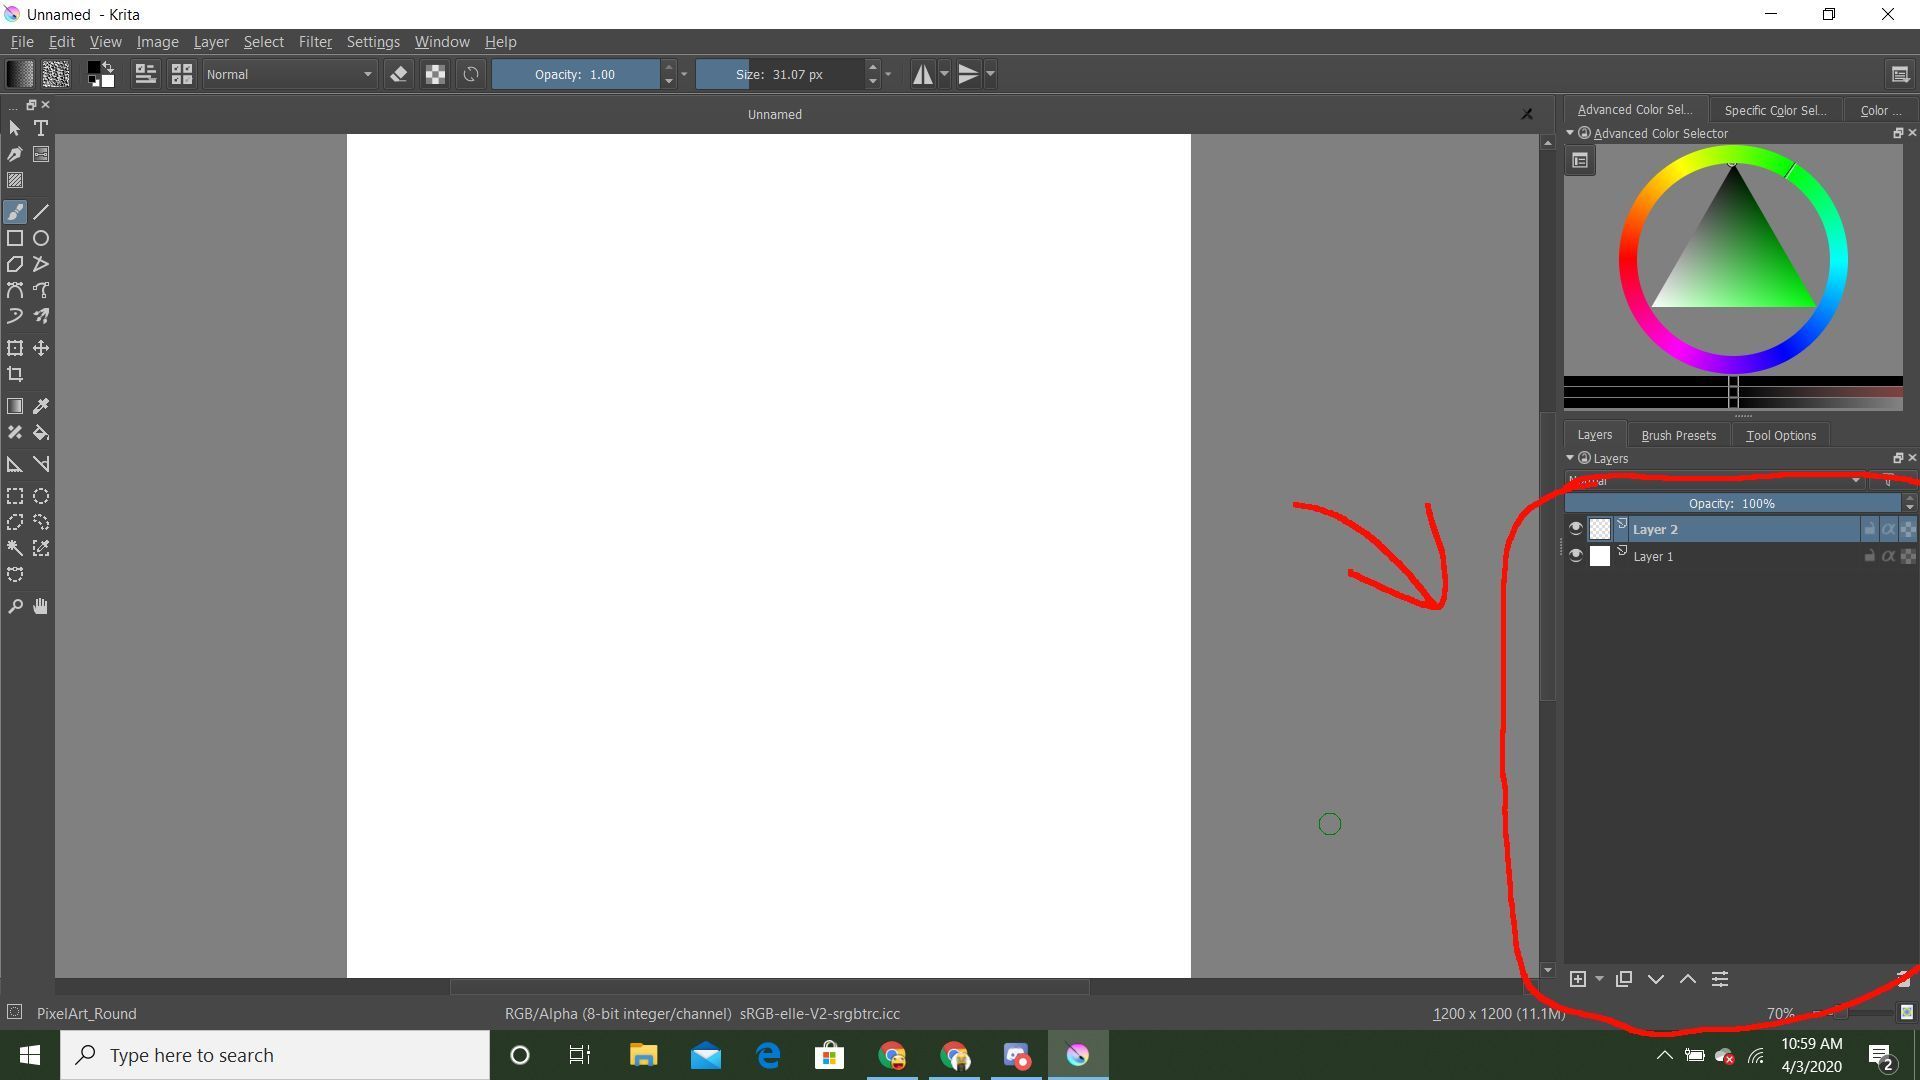Click the Add Layer button in Layers docker
This screenshot has width=1920, height=1080.
pyautogui.click(x=1578, y=978)
